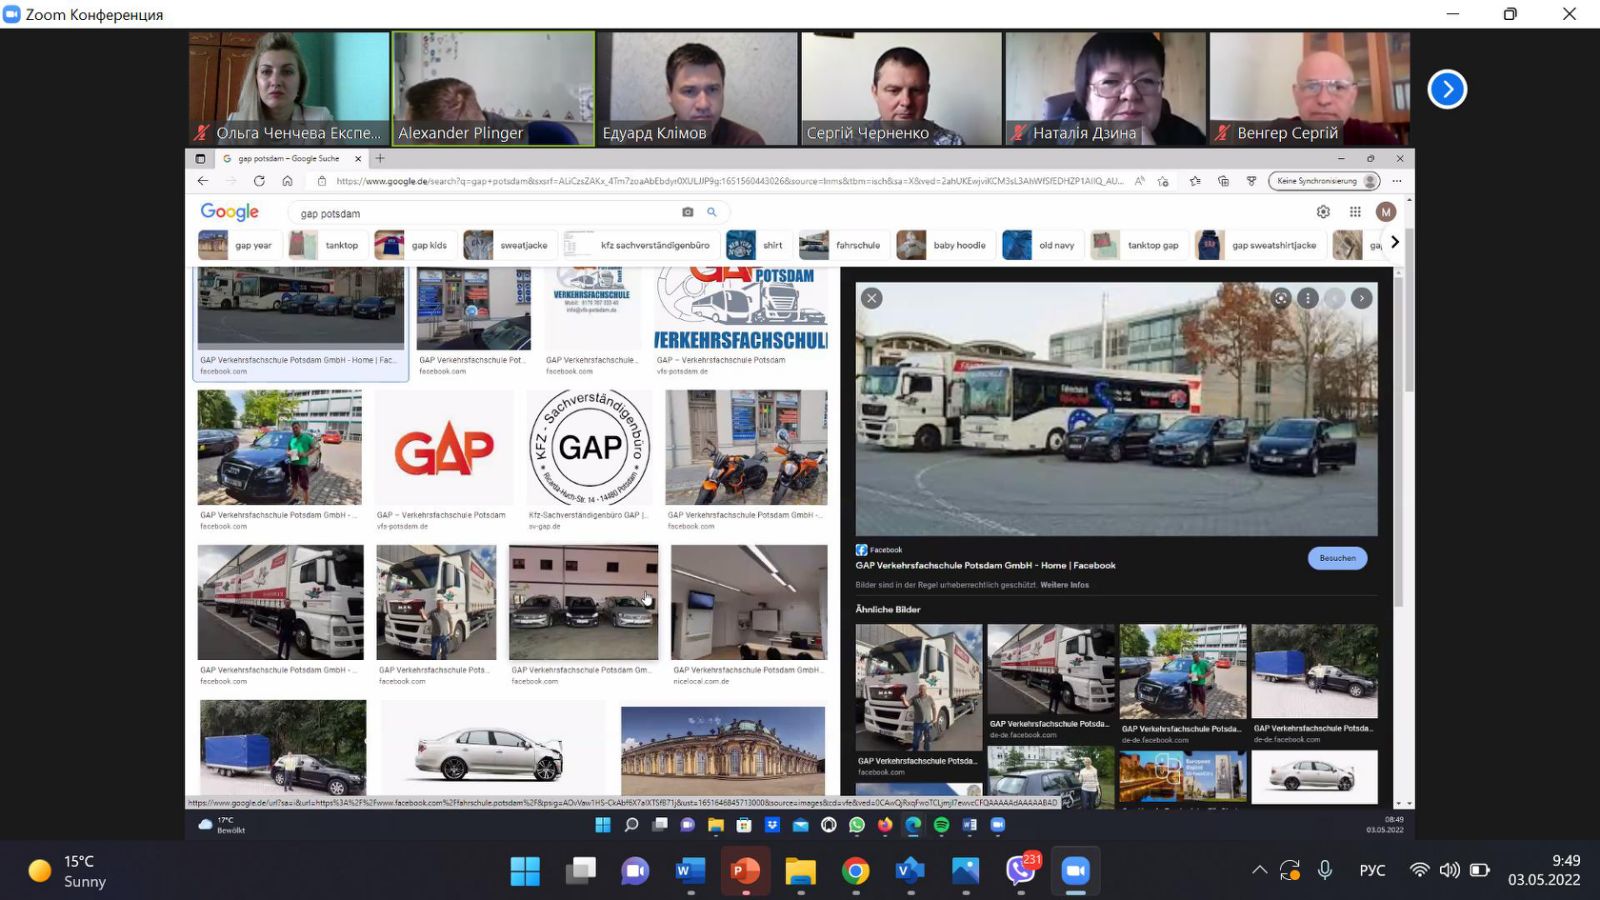Reload the shared Google search page
The width and height of the screenshot is (1600, 900).
coord(259,181)
